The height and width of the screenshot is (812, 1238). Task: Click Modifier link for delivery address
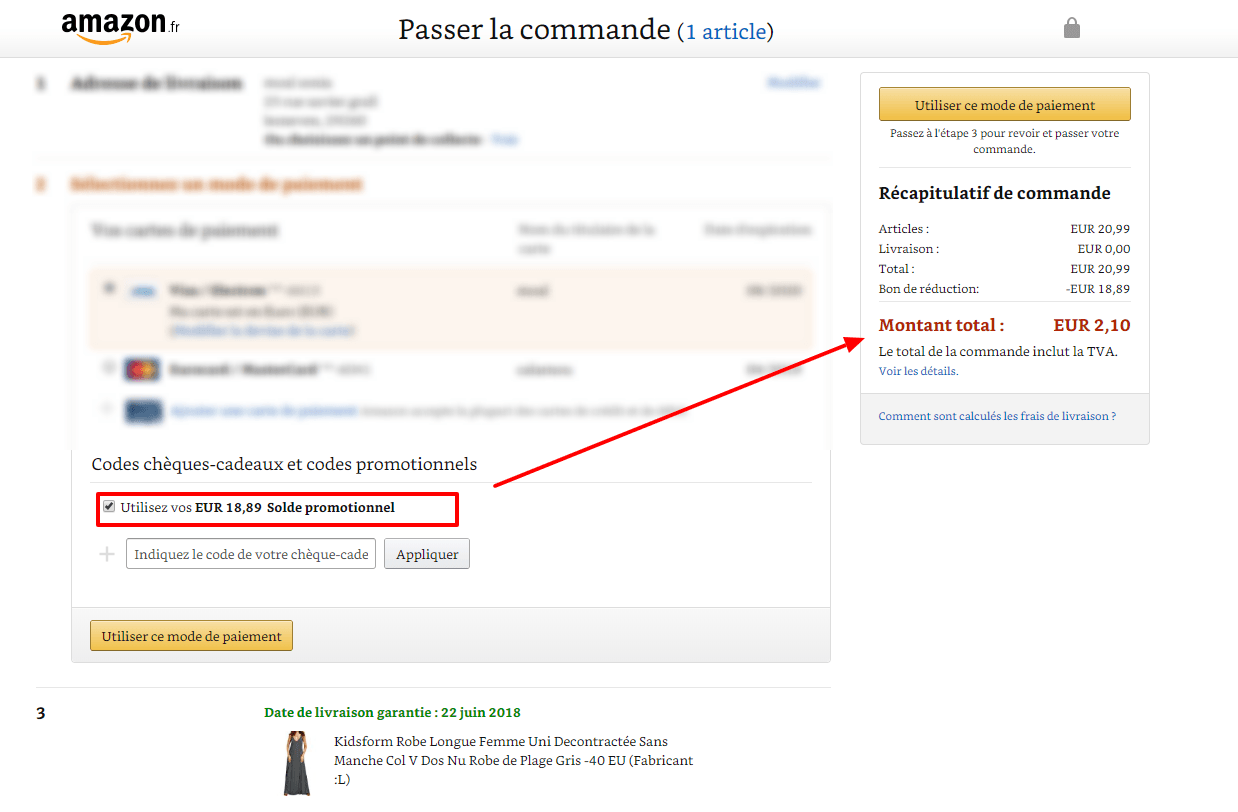(793, 83)
